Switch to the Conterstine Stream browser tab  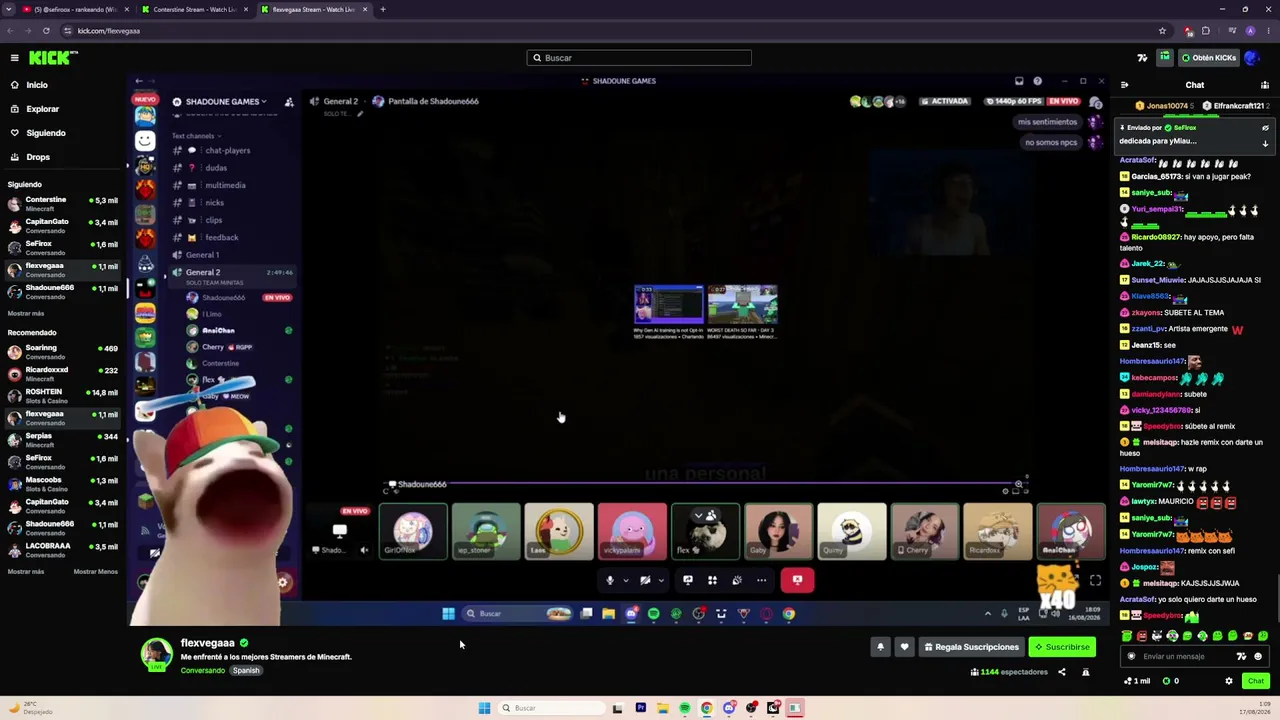point(195,9)
